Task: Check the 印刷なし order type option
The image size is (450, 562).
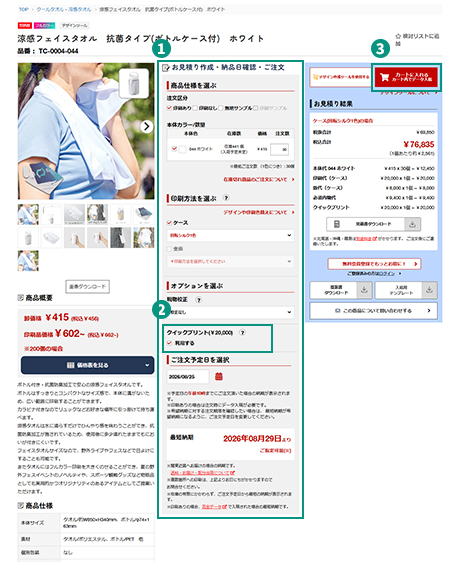Action: coord(195,108)
